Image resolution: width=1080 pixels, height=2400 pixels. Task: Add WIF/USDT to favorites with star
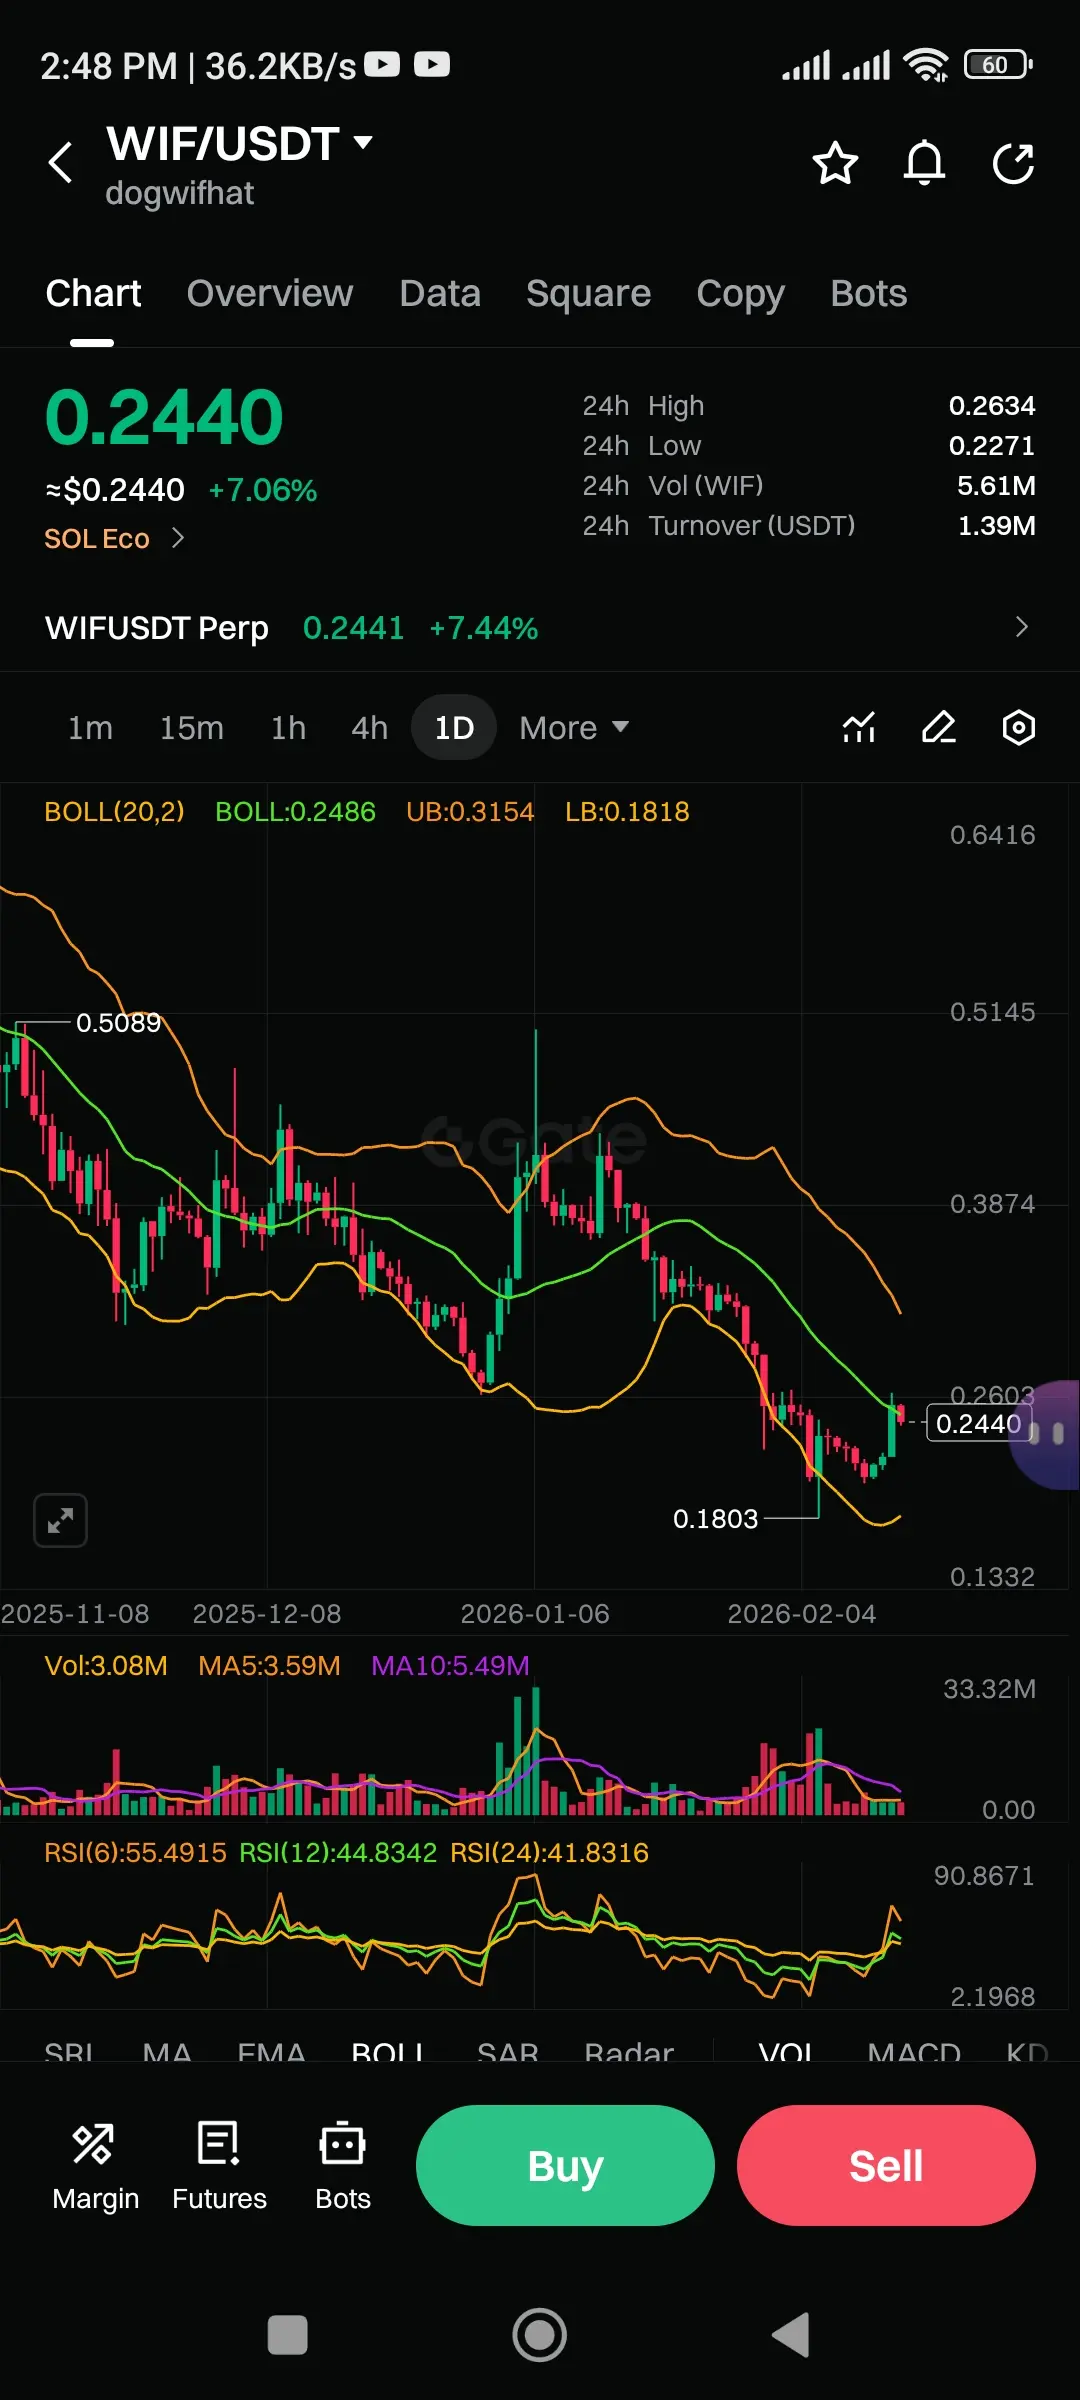(835, 163)
